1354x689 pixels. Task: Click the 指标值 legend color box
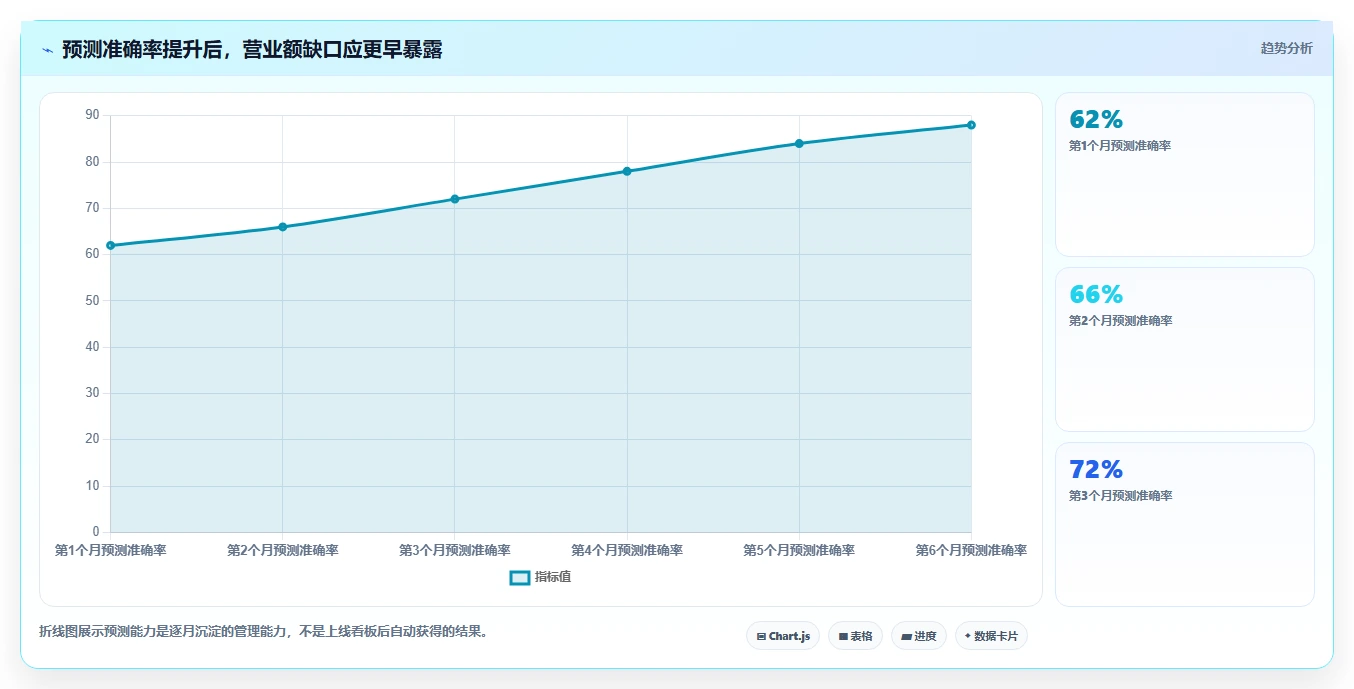click(520, 577)
